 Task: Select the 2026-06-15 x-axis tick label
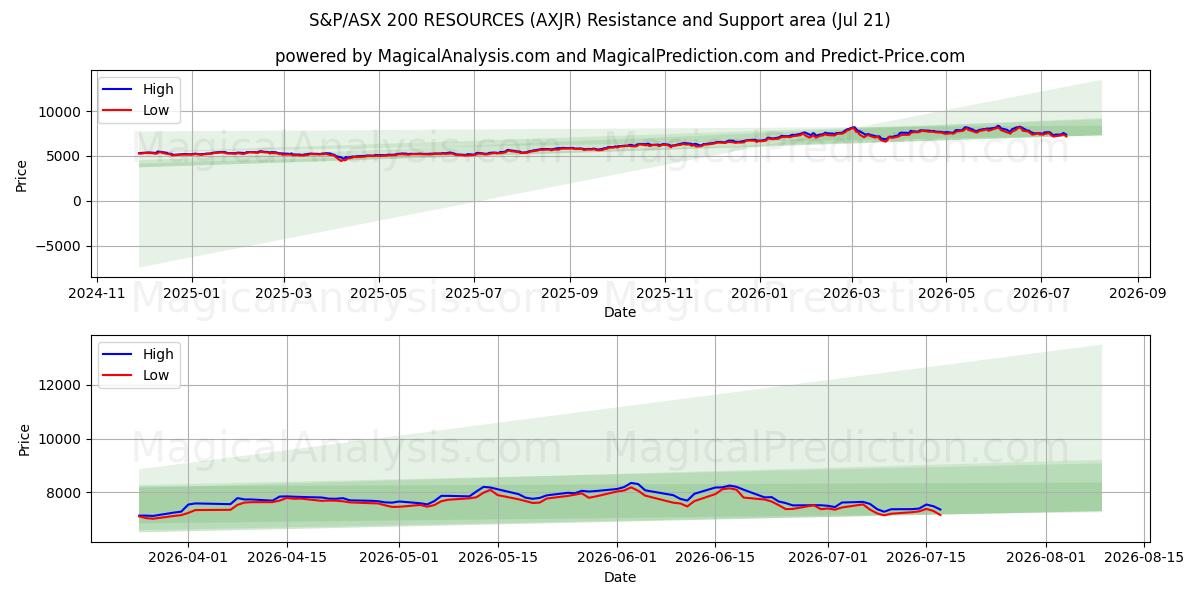(x=714, y=559)
